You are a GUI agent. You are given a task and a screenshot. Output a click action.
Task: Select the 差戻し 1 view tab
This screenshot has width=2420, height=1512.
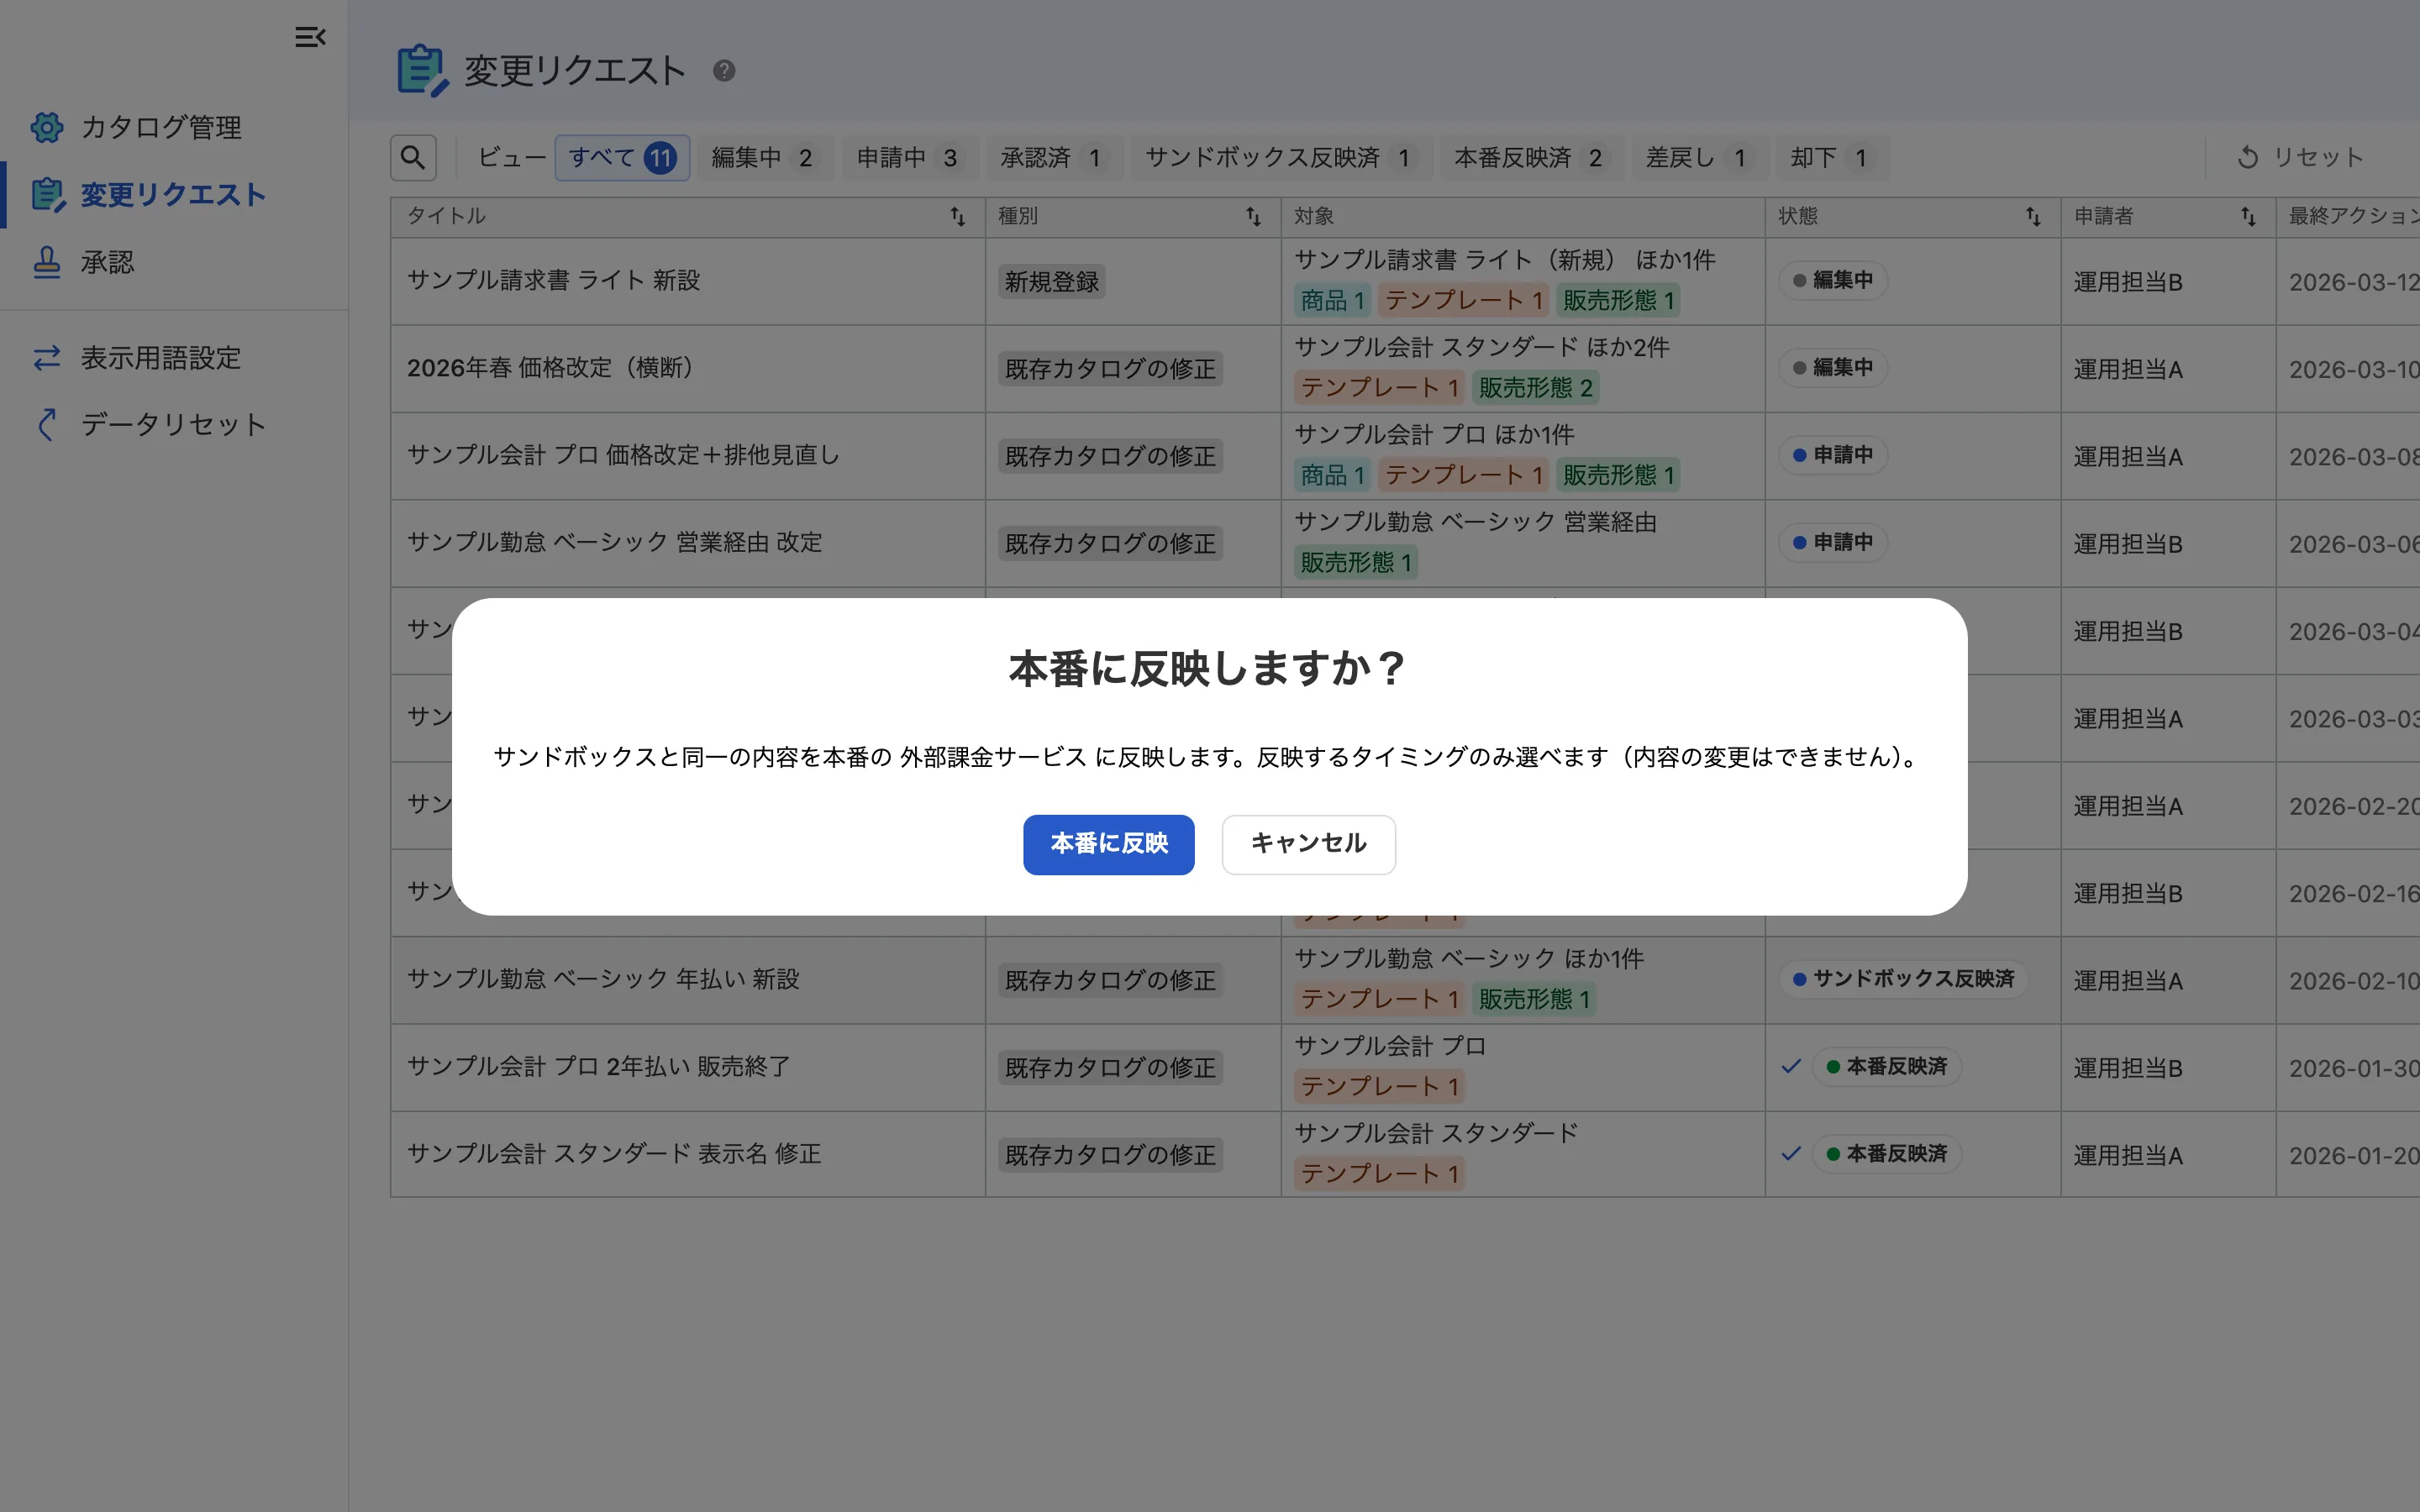point(1699,158)
